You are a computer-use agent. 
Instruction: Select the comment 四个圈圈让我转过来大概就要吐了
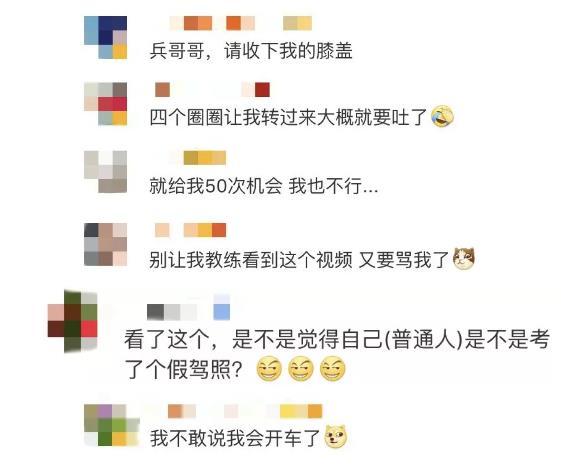(288, 117)
